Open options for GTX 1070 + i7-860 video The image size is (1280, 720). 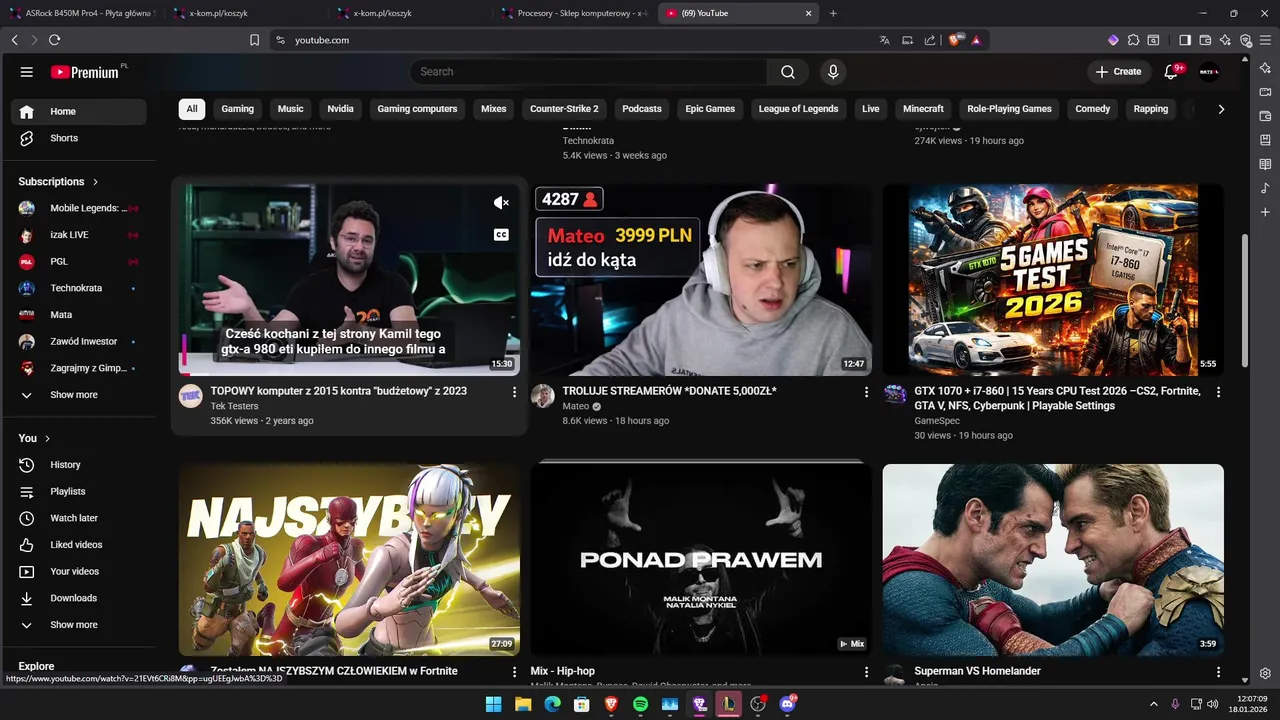[1218, 392]
